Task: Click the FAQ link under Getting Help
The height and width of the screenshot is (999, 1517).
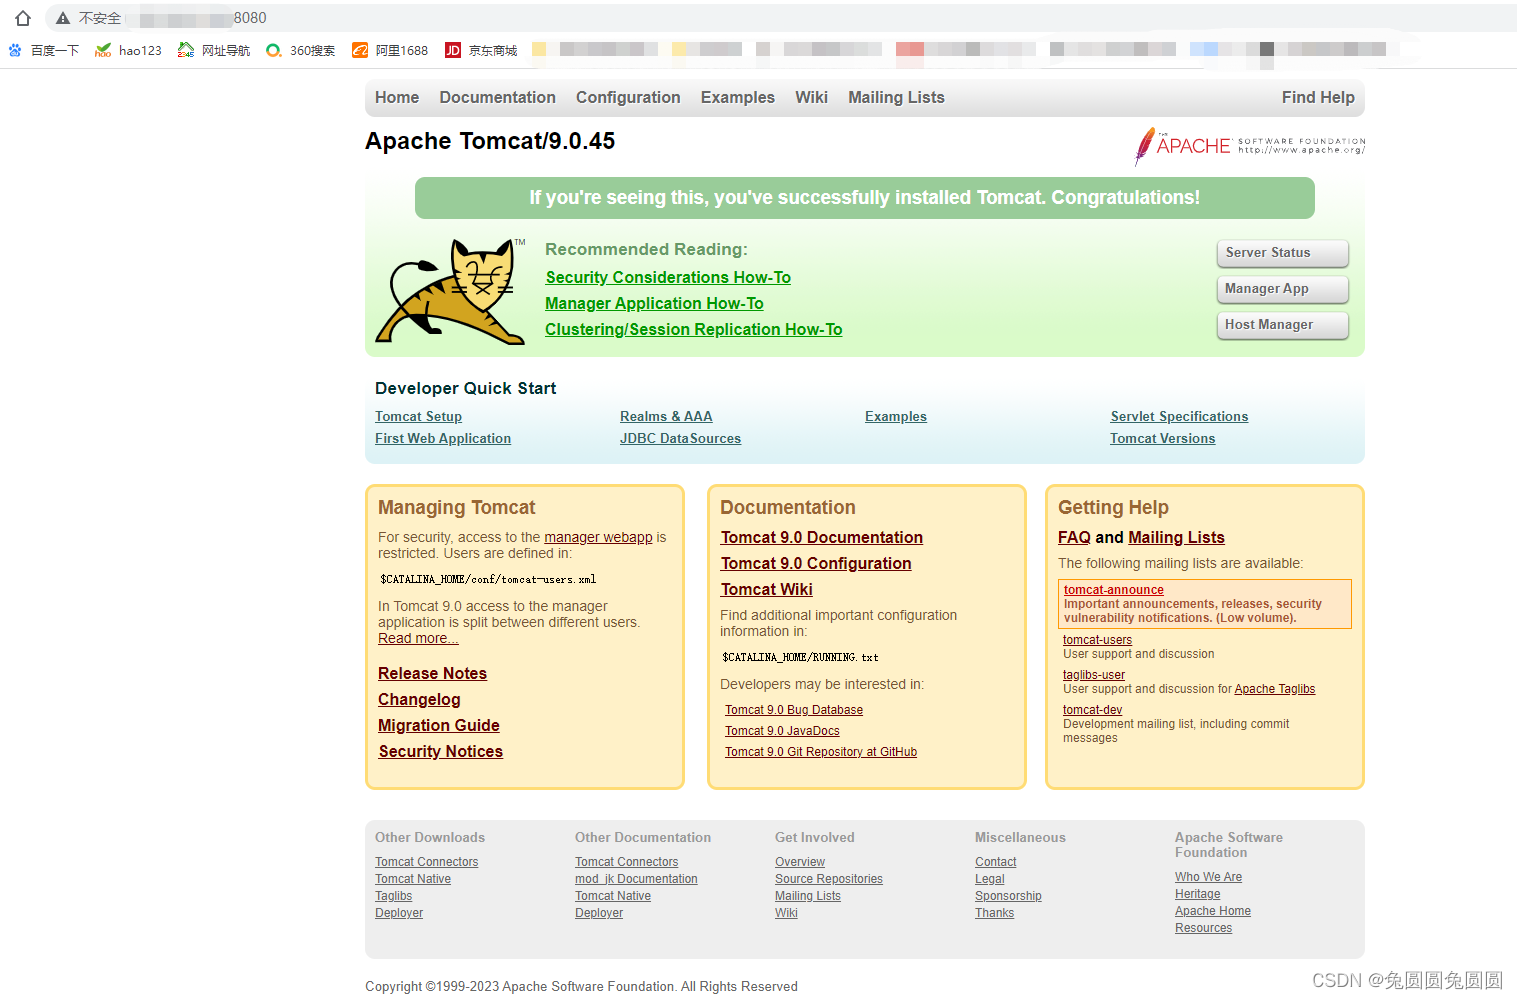Action: pyautogui.click(x=1074, y=537)
